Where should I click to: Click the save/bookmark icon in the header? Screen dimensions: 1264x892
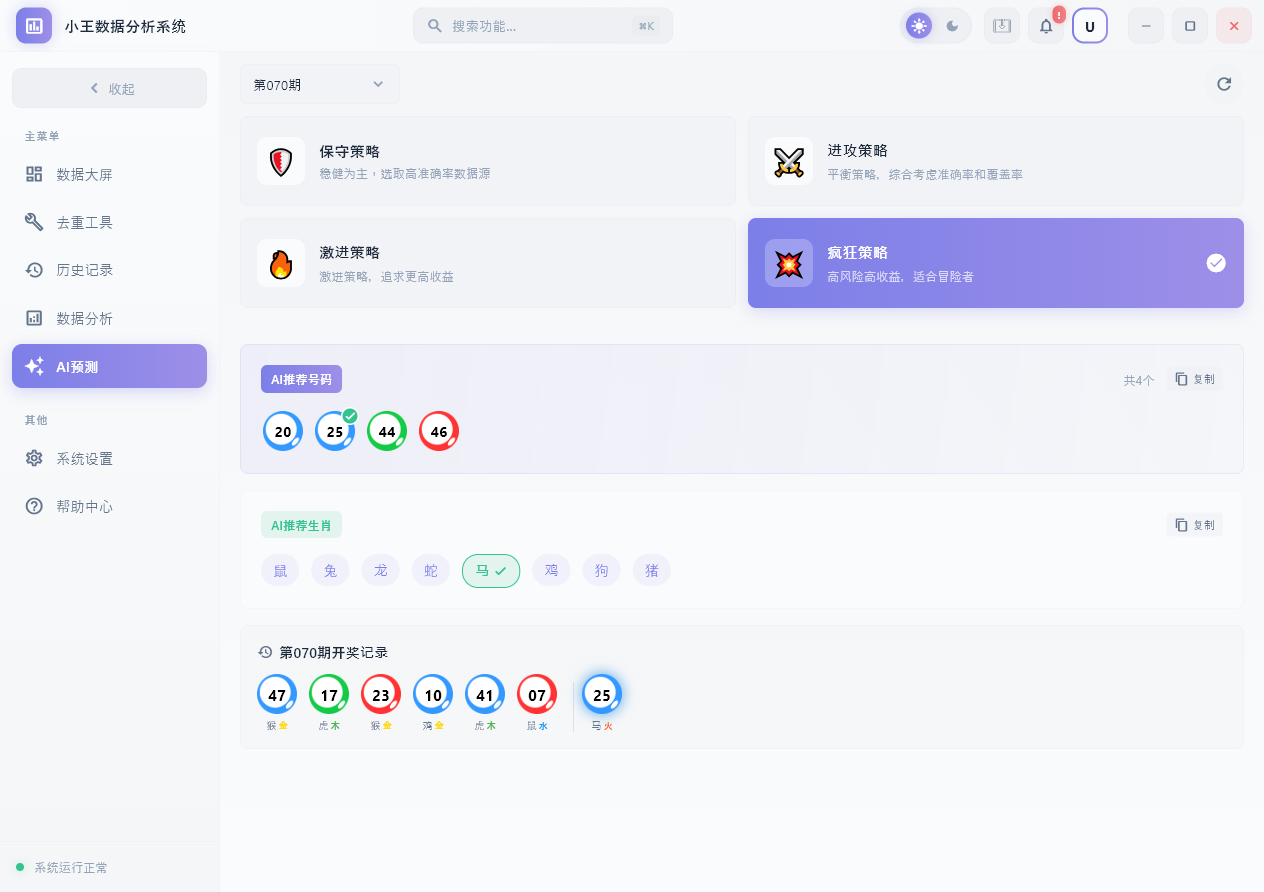1001,25
